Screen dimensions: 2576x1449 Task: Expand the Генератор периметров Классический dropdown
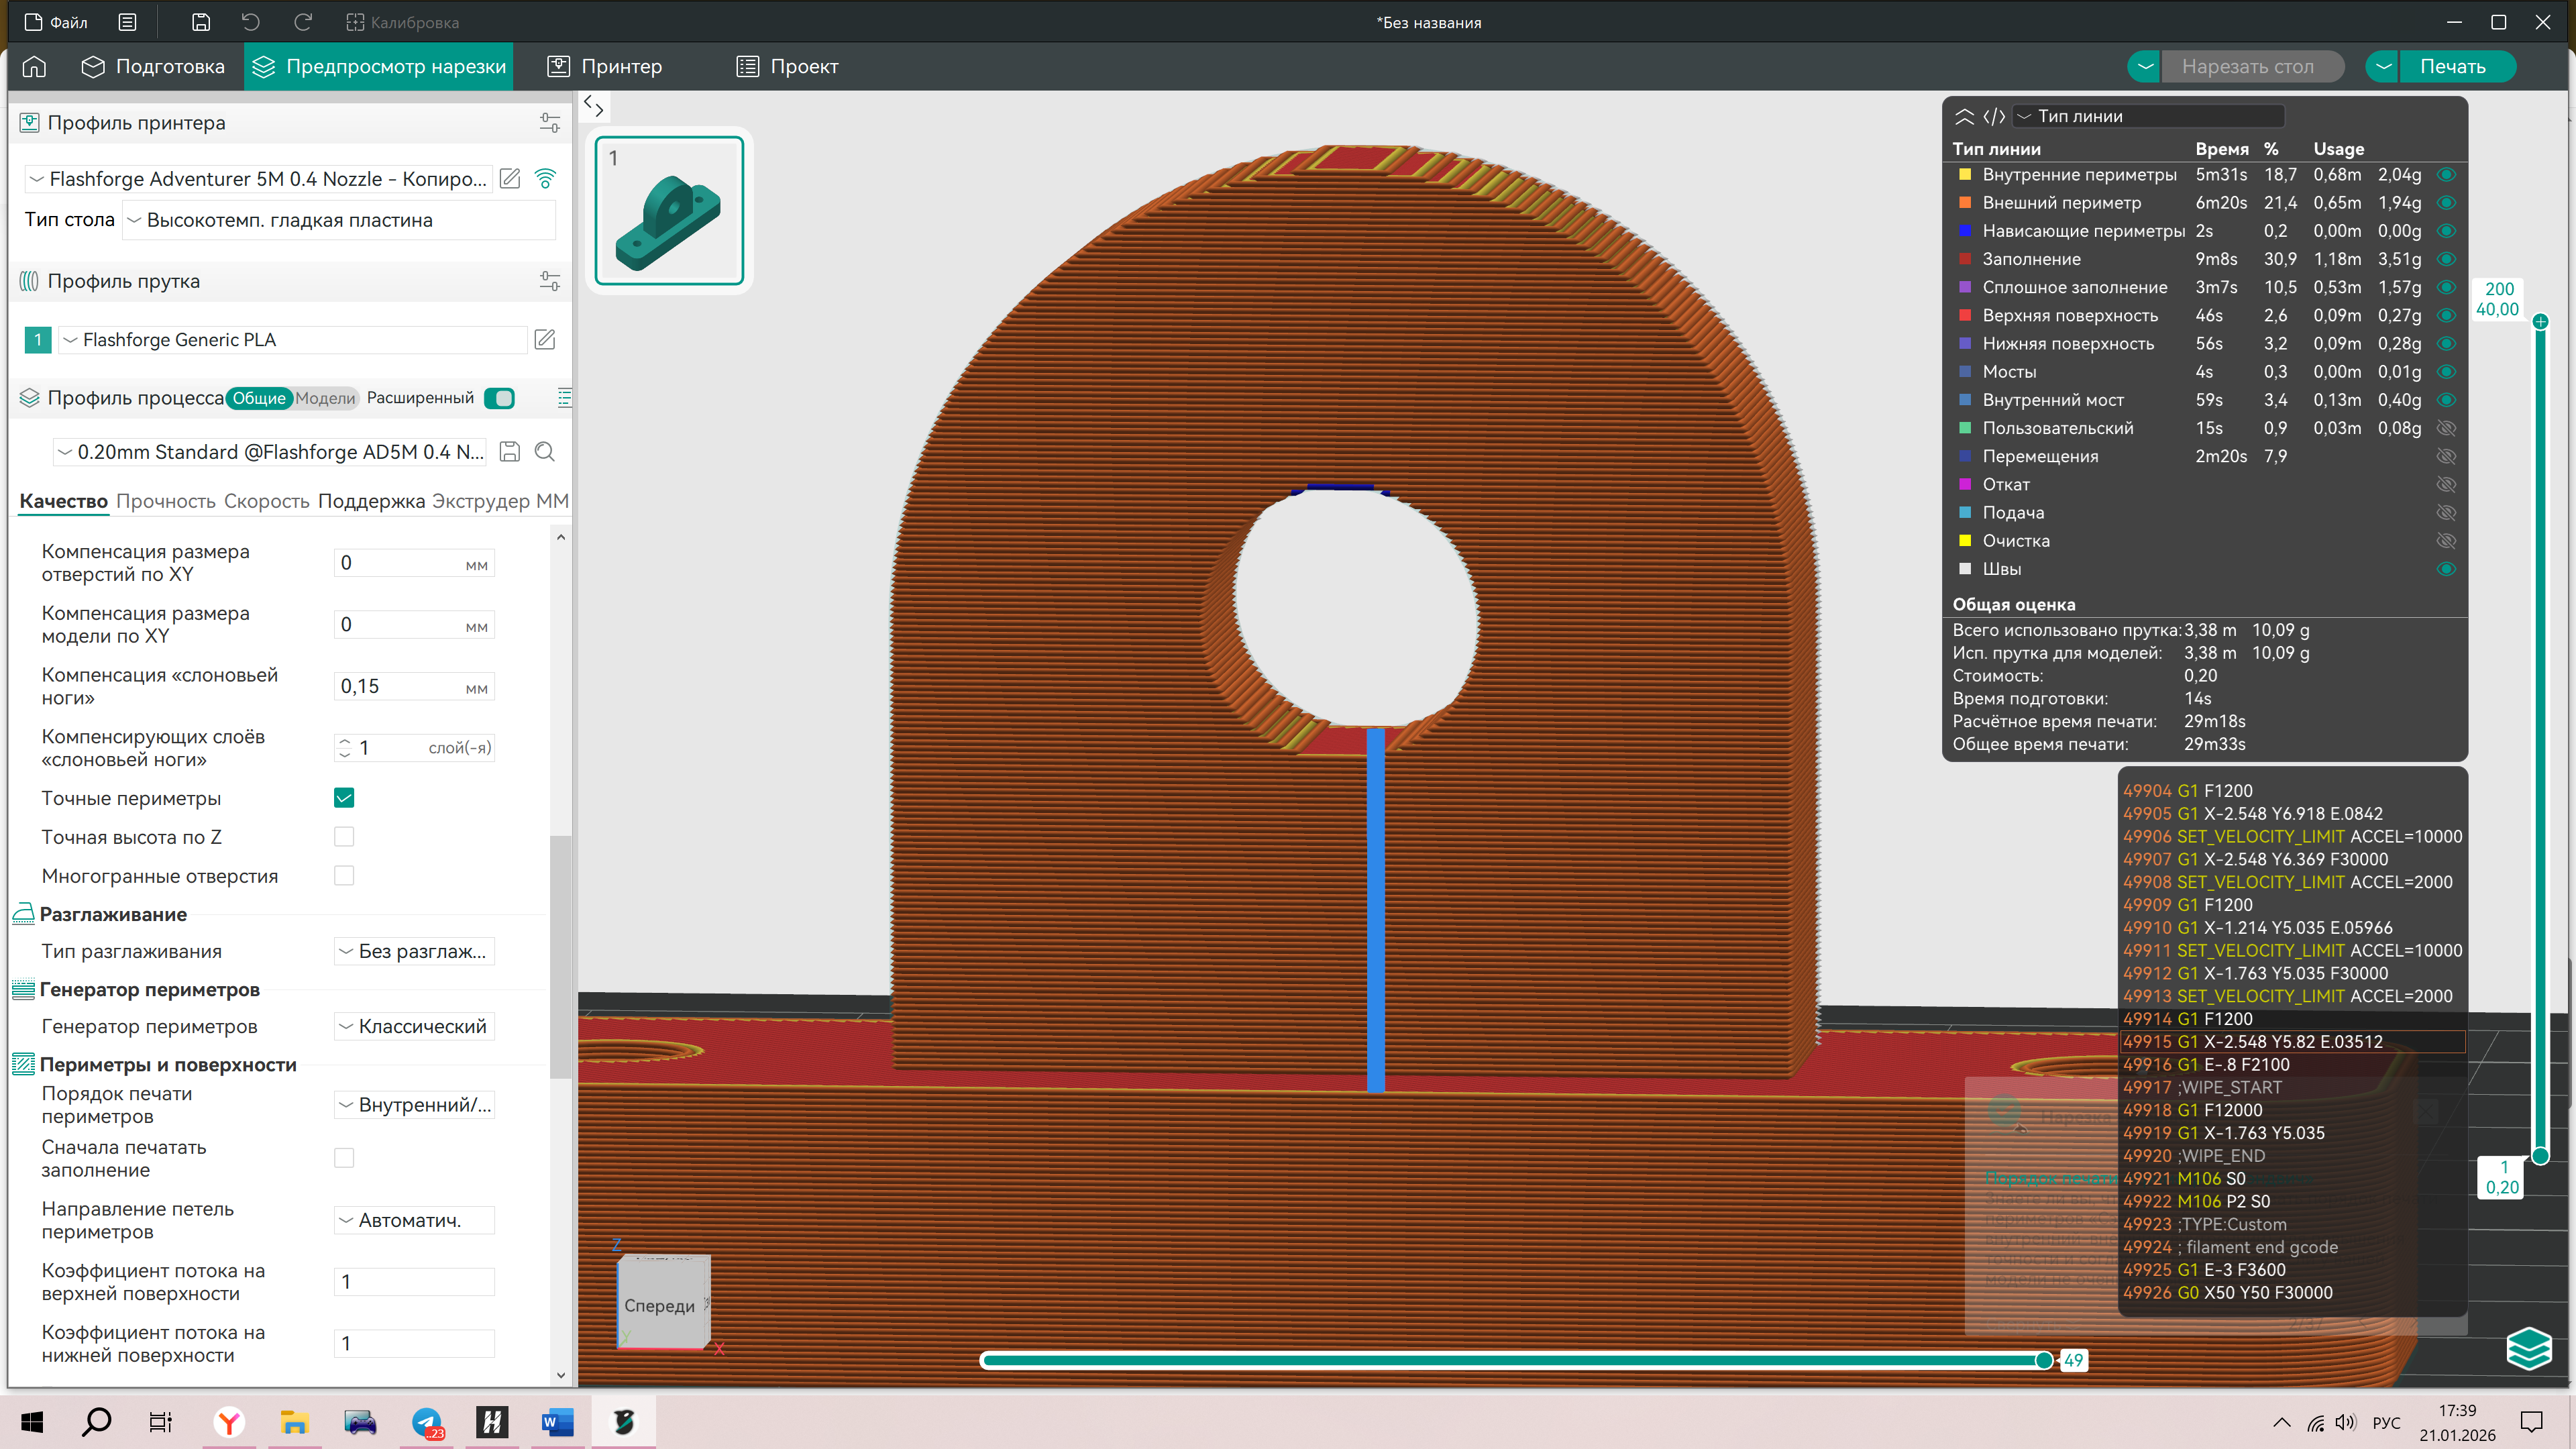pos(413,1027)
